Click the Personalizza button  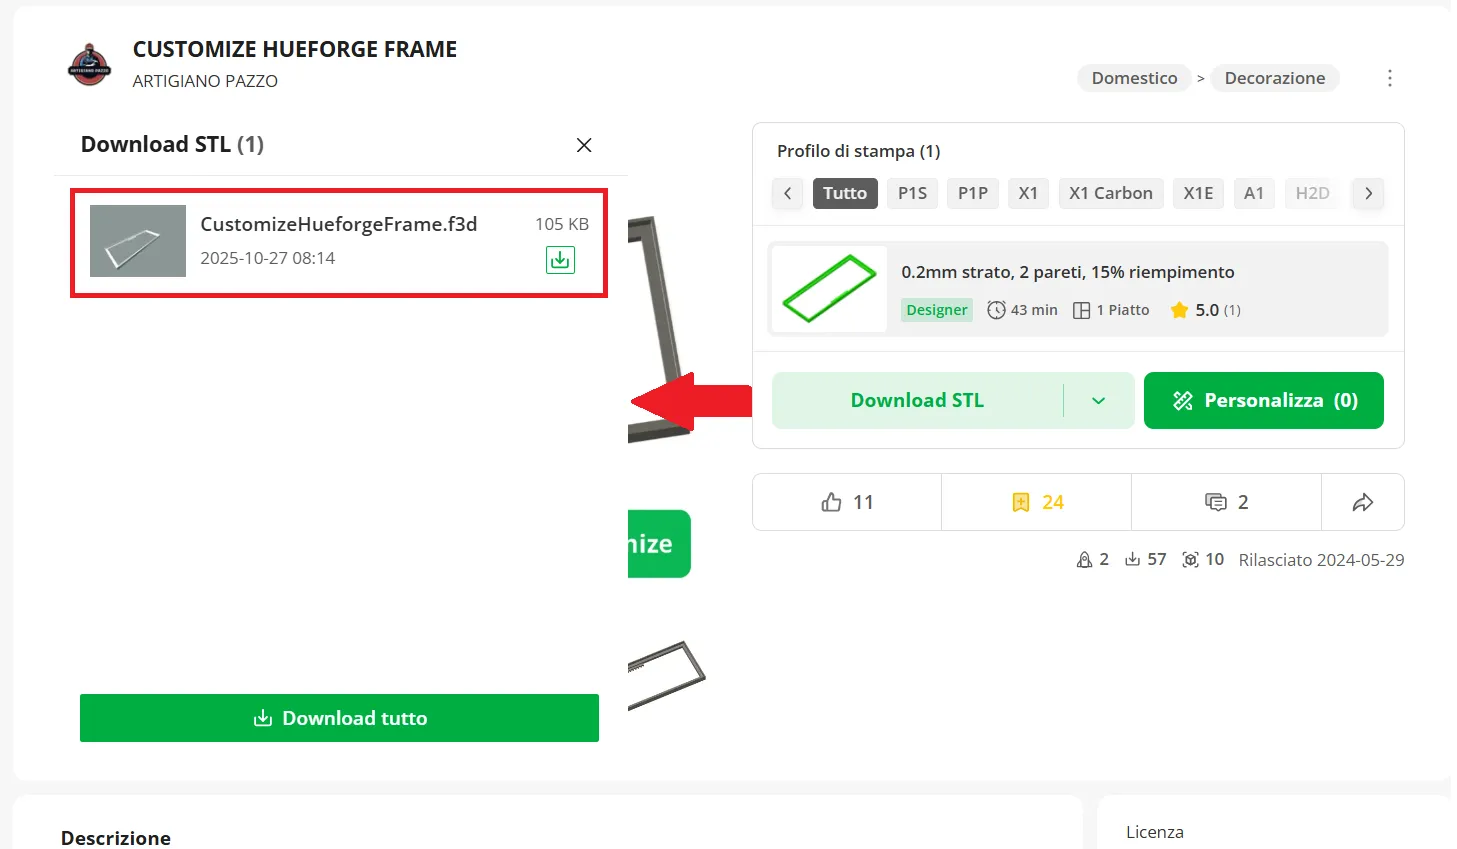pos(1264,400)
